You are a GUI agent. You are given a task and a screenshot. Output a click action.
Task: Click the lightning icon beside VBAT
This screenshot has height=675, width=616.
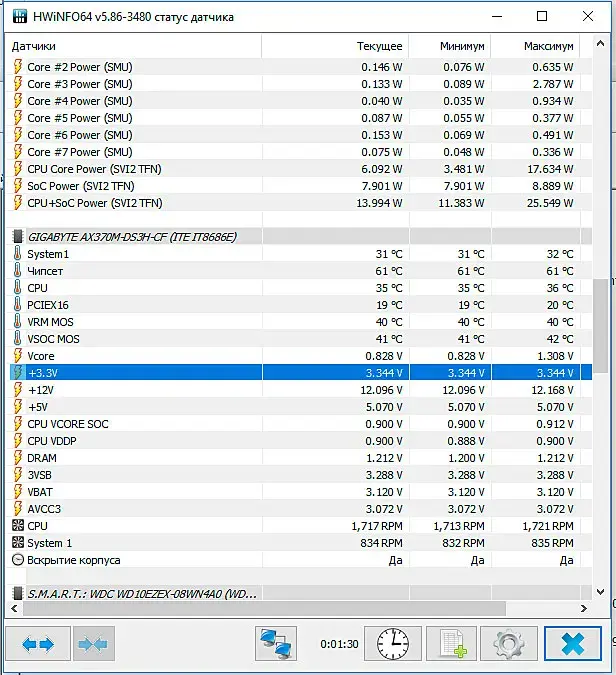pyautogui.click(x=18, y=492)
